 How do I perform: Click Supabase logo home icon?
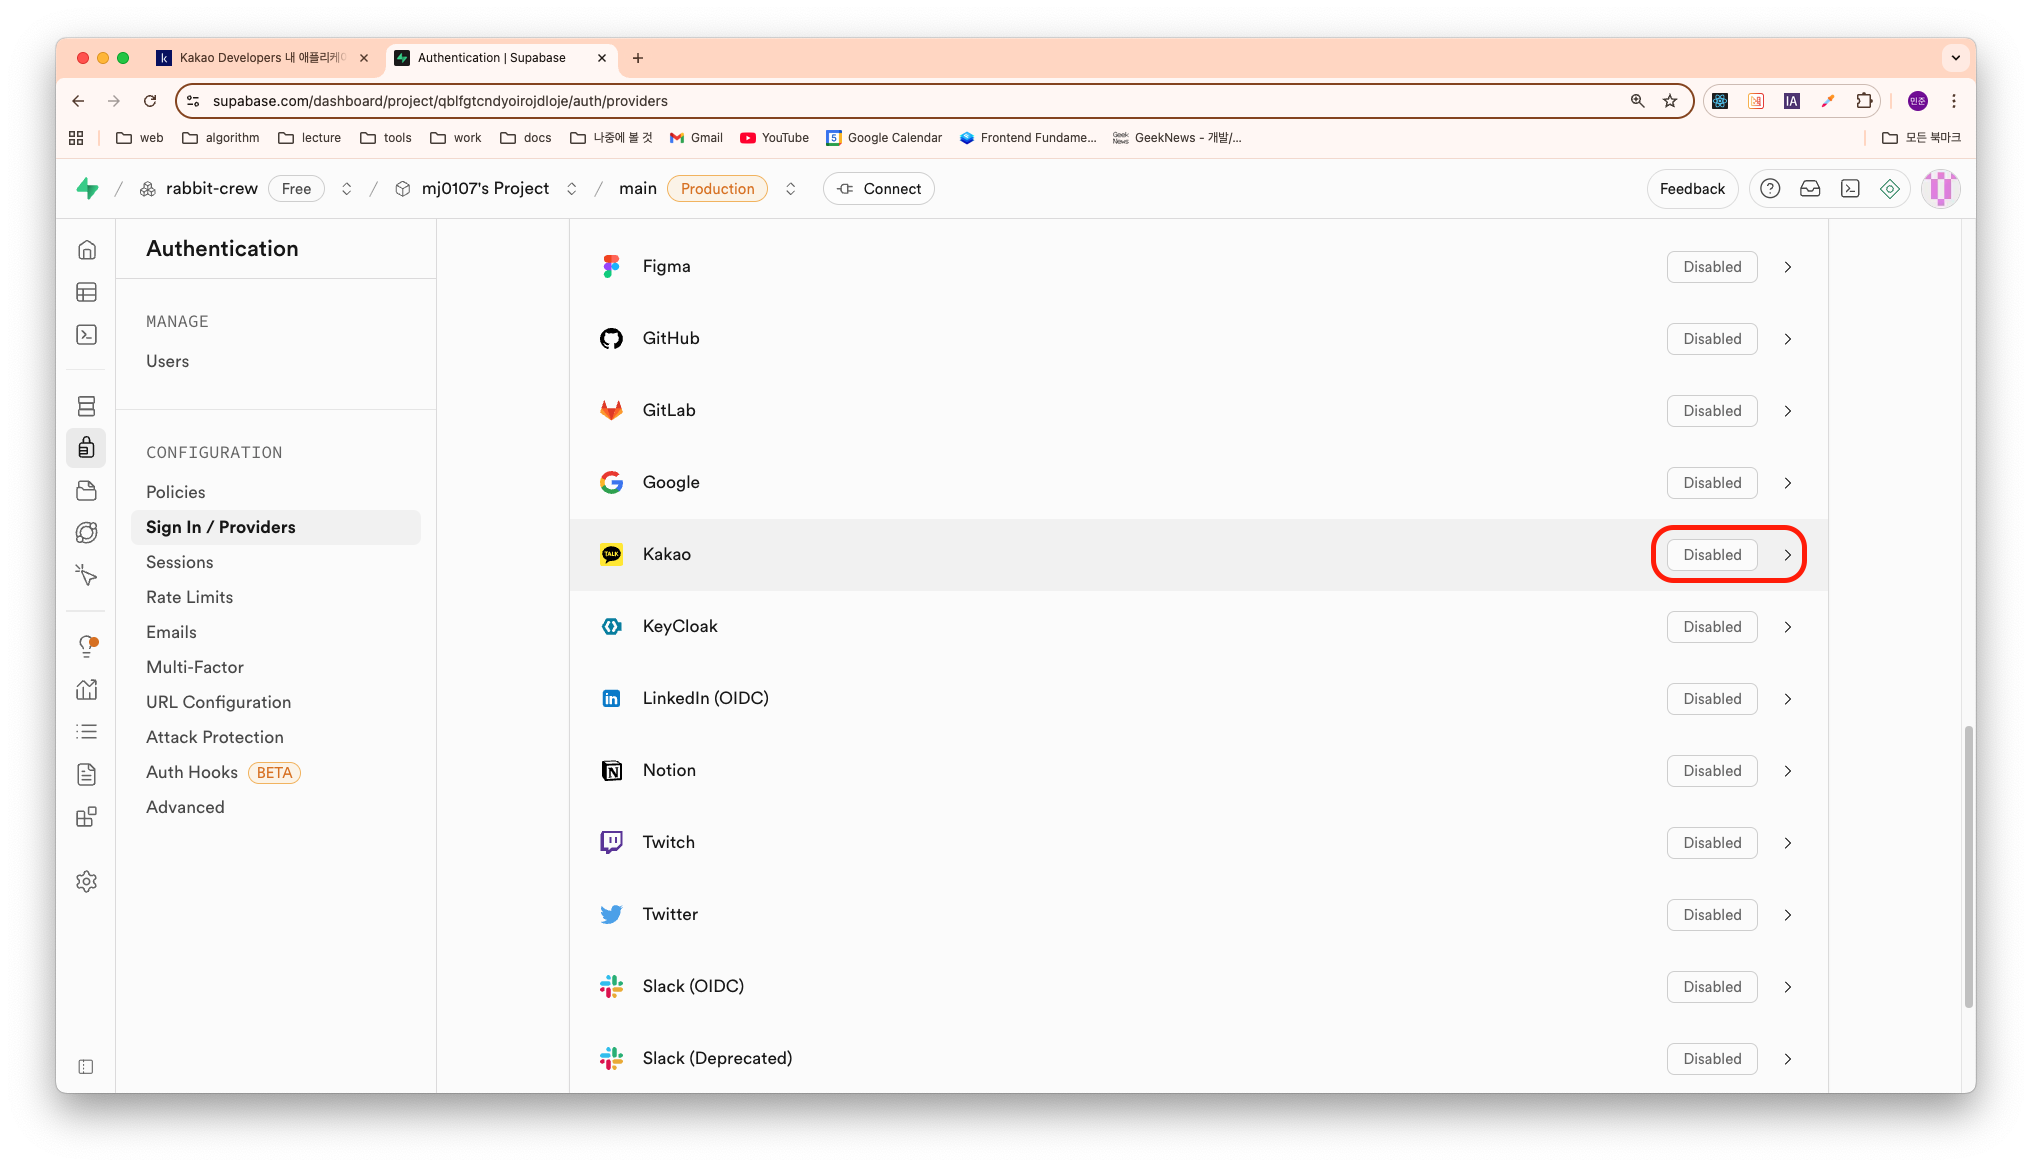88,189
